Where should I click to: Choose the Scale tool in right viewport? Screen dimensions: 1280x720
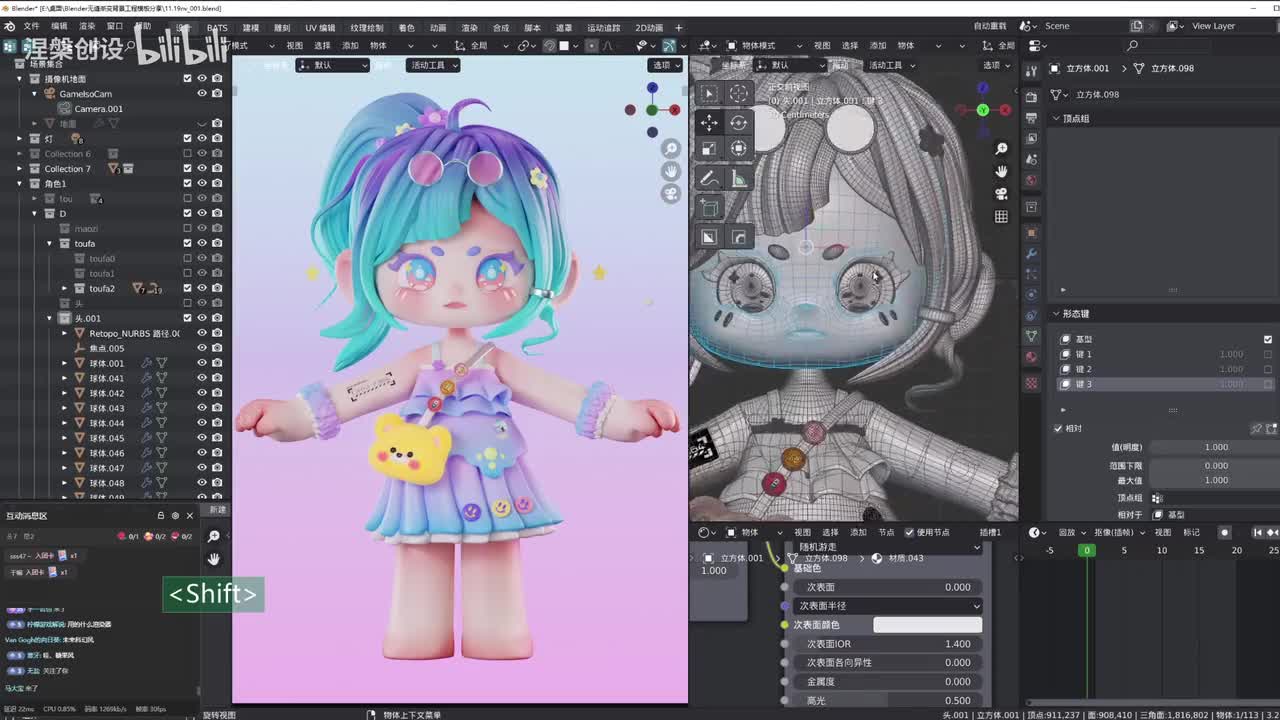[709, 148]
